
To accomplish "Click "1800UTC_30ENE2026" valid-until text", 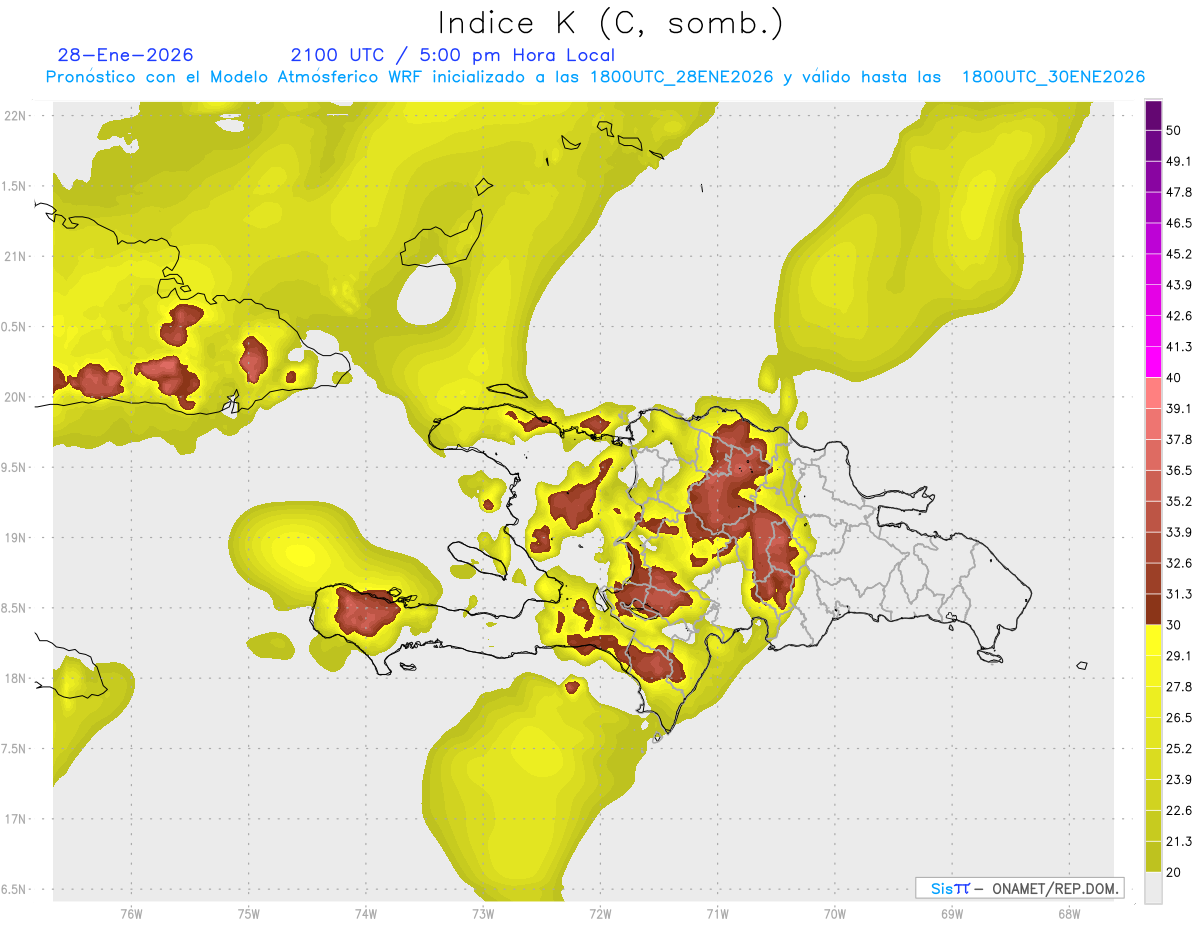I will click(x=1053, y=77).
